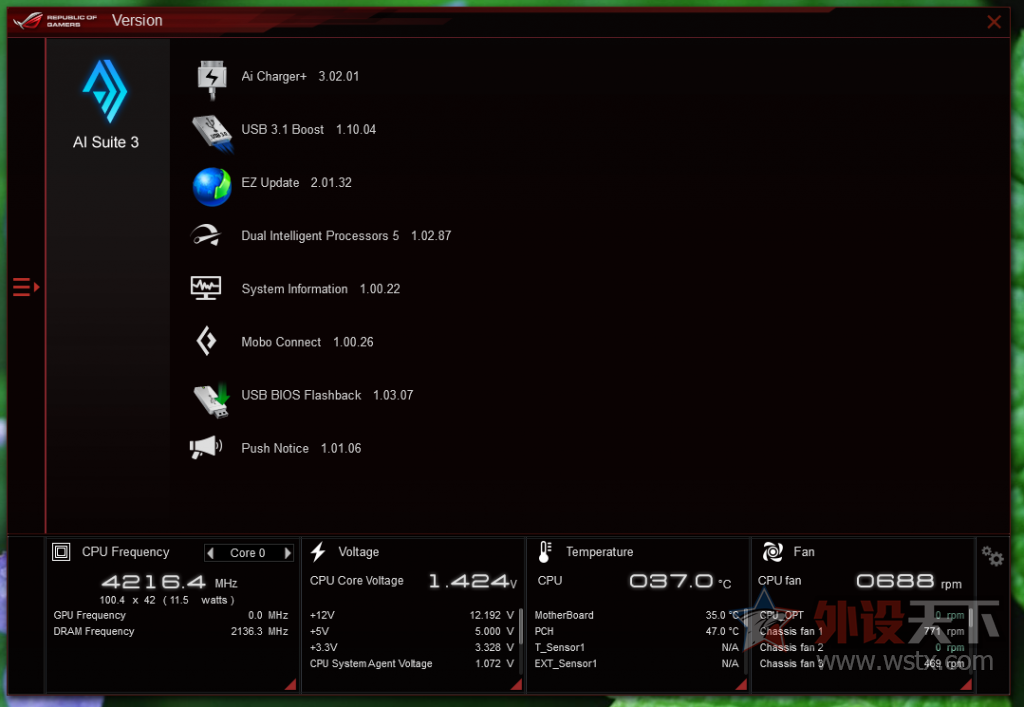Click the EZ Update globe icon
The image size is (1024, 707).
pyautogui.click(x=212, y=187)
